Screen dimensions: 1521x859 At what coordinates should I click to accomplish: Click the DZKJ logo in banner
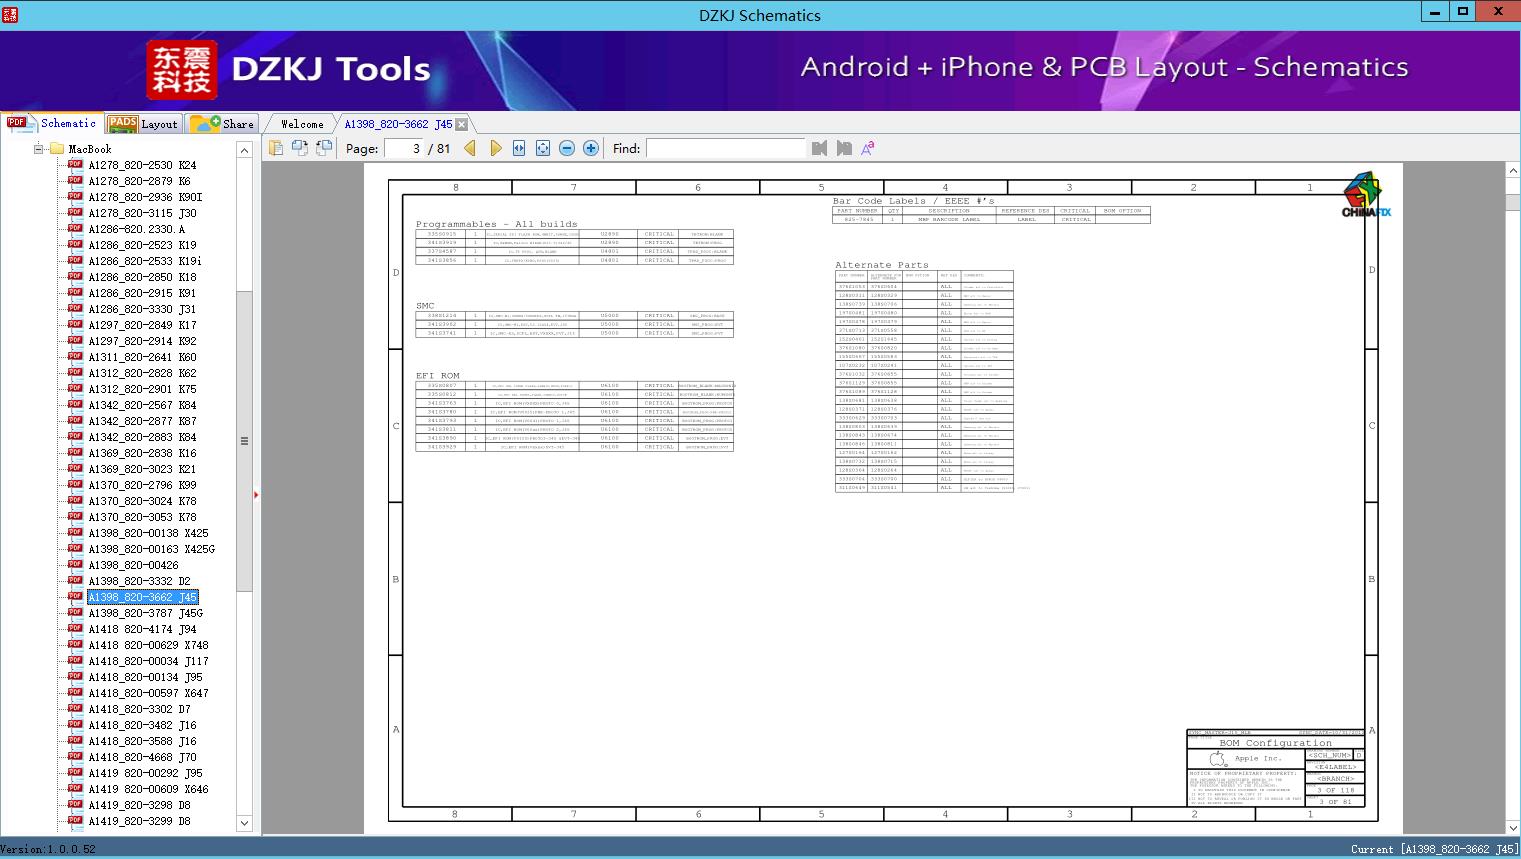pyautogui.click(x=182, y=70)
